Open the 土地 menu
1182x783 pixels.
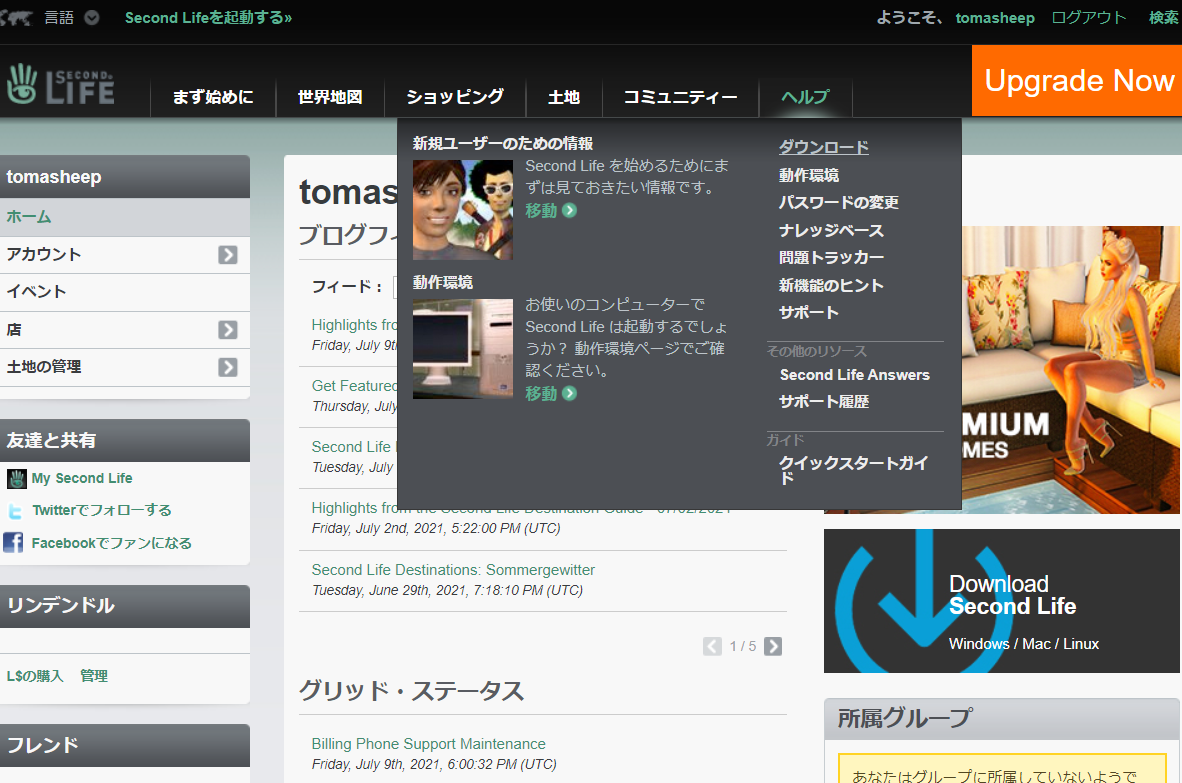[x=564, y=97]
